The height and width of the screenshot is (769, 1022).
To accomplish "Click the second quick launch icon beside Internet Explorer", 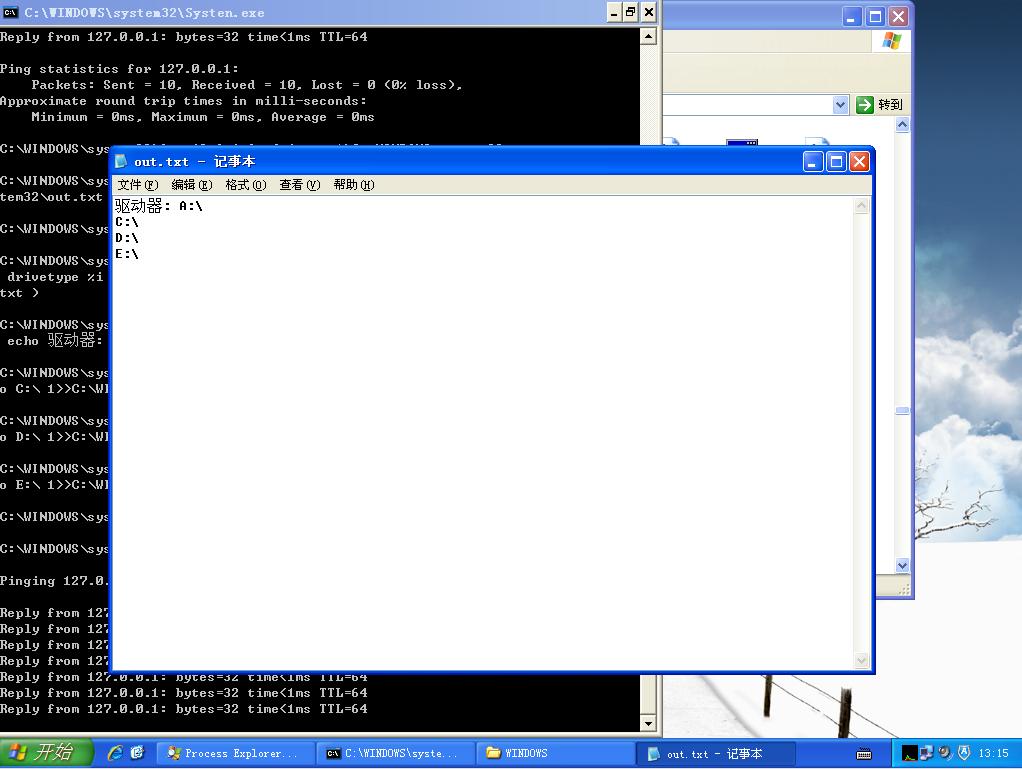I will (137, 753).
